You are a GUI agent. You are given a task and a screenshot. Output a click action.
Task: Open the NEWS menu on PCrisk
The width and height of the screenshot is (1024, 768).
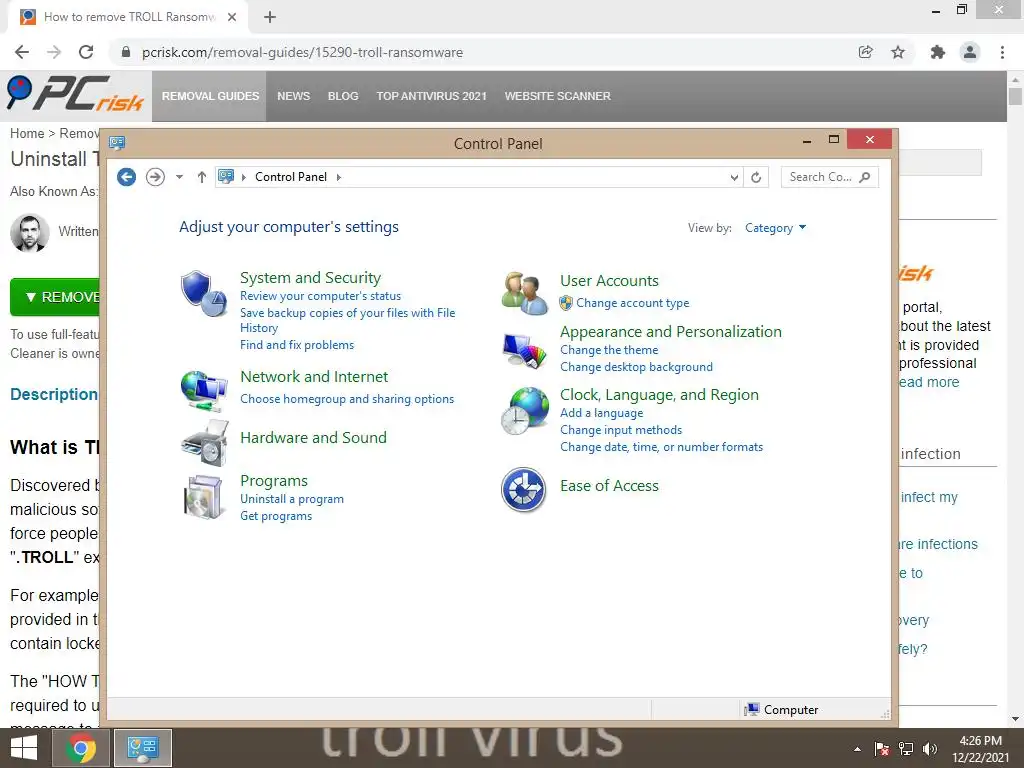pos(293,96)
